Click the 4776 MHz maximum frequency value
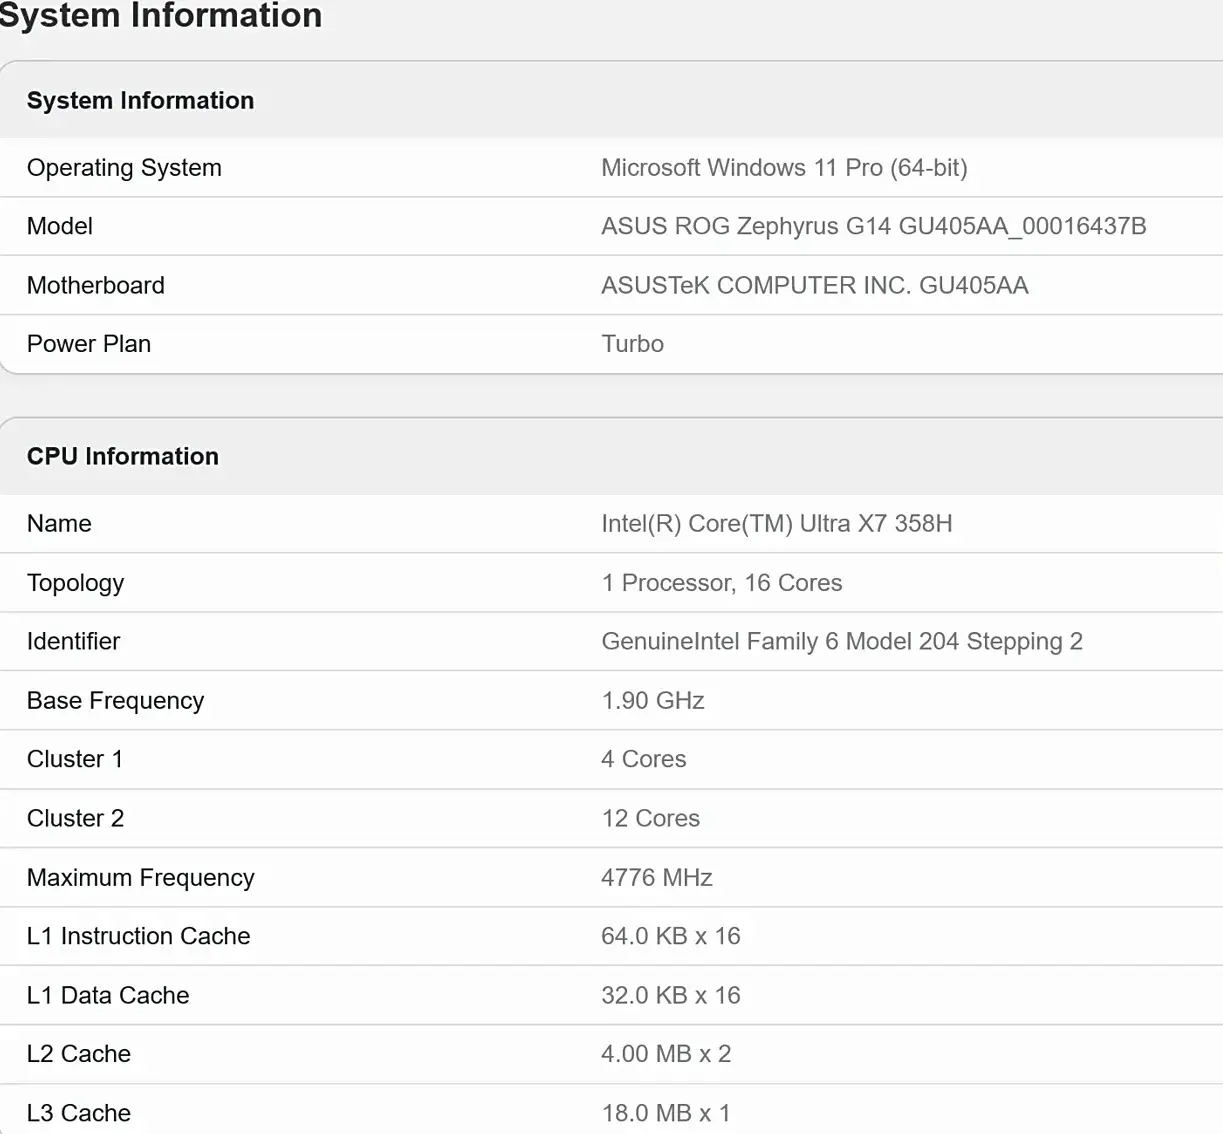 (656, 878)
